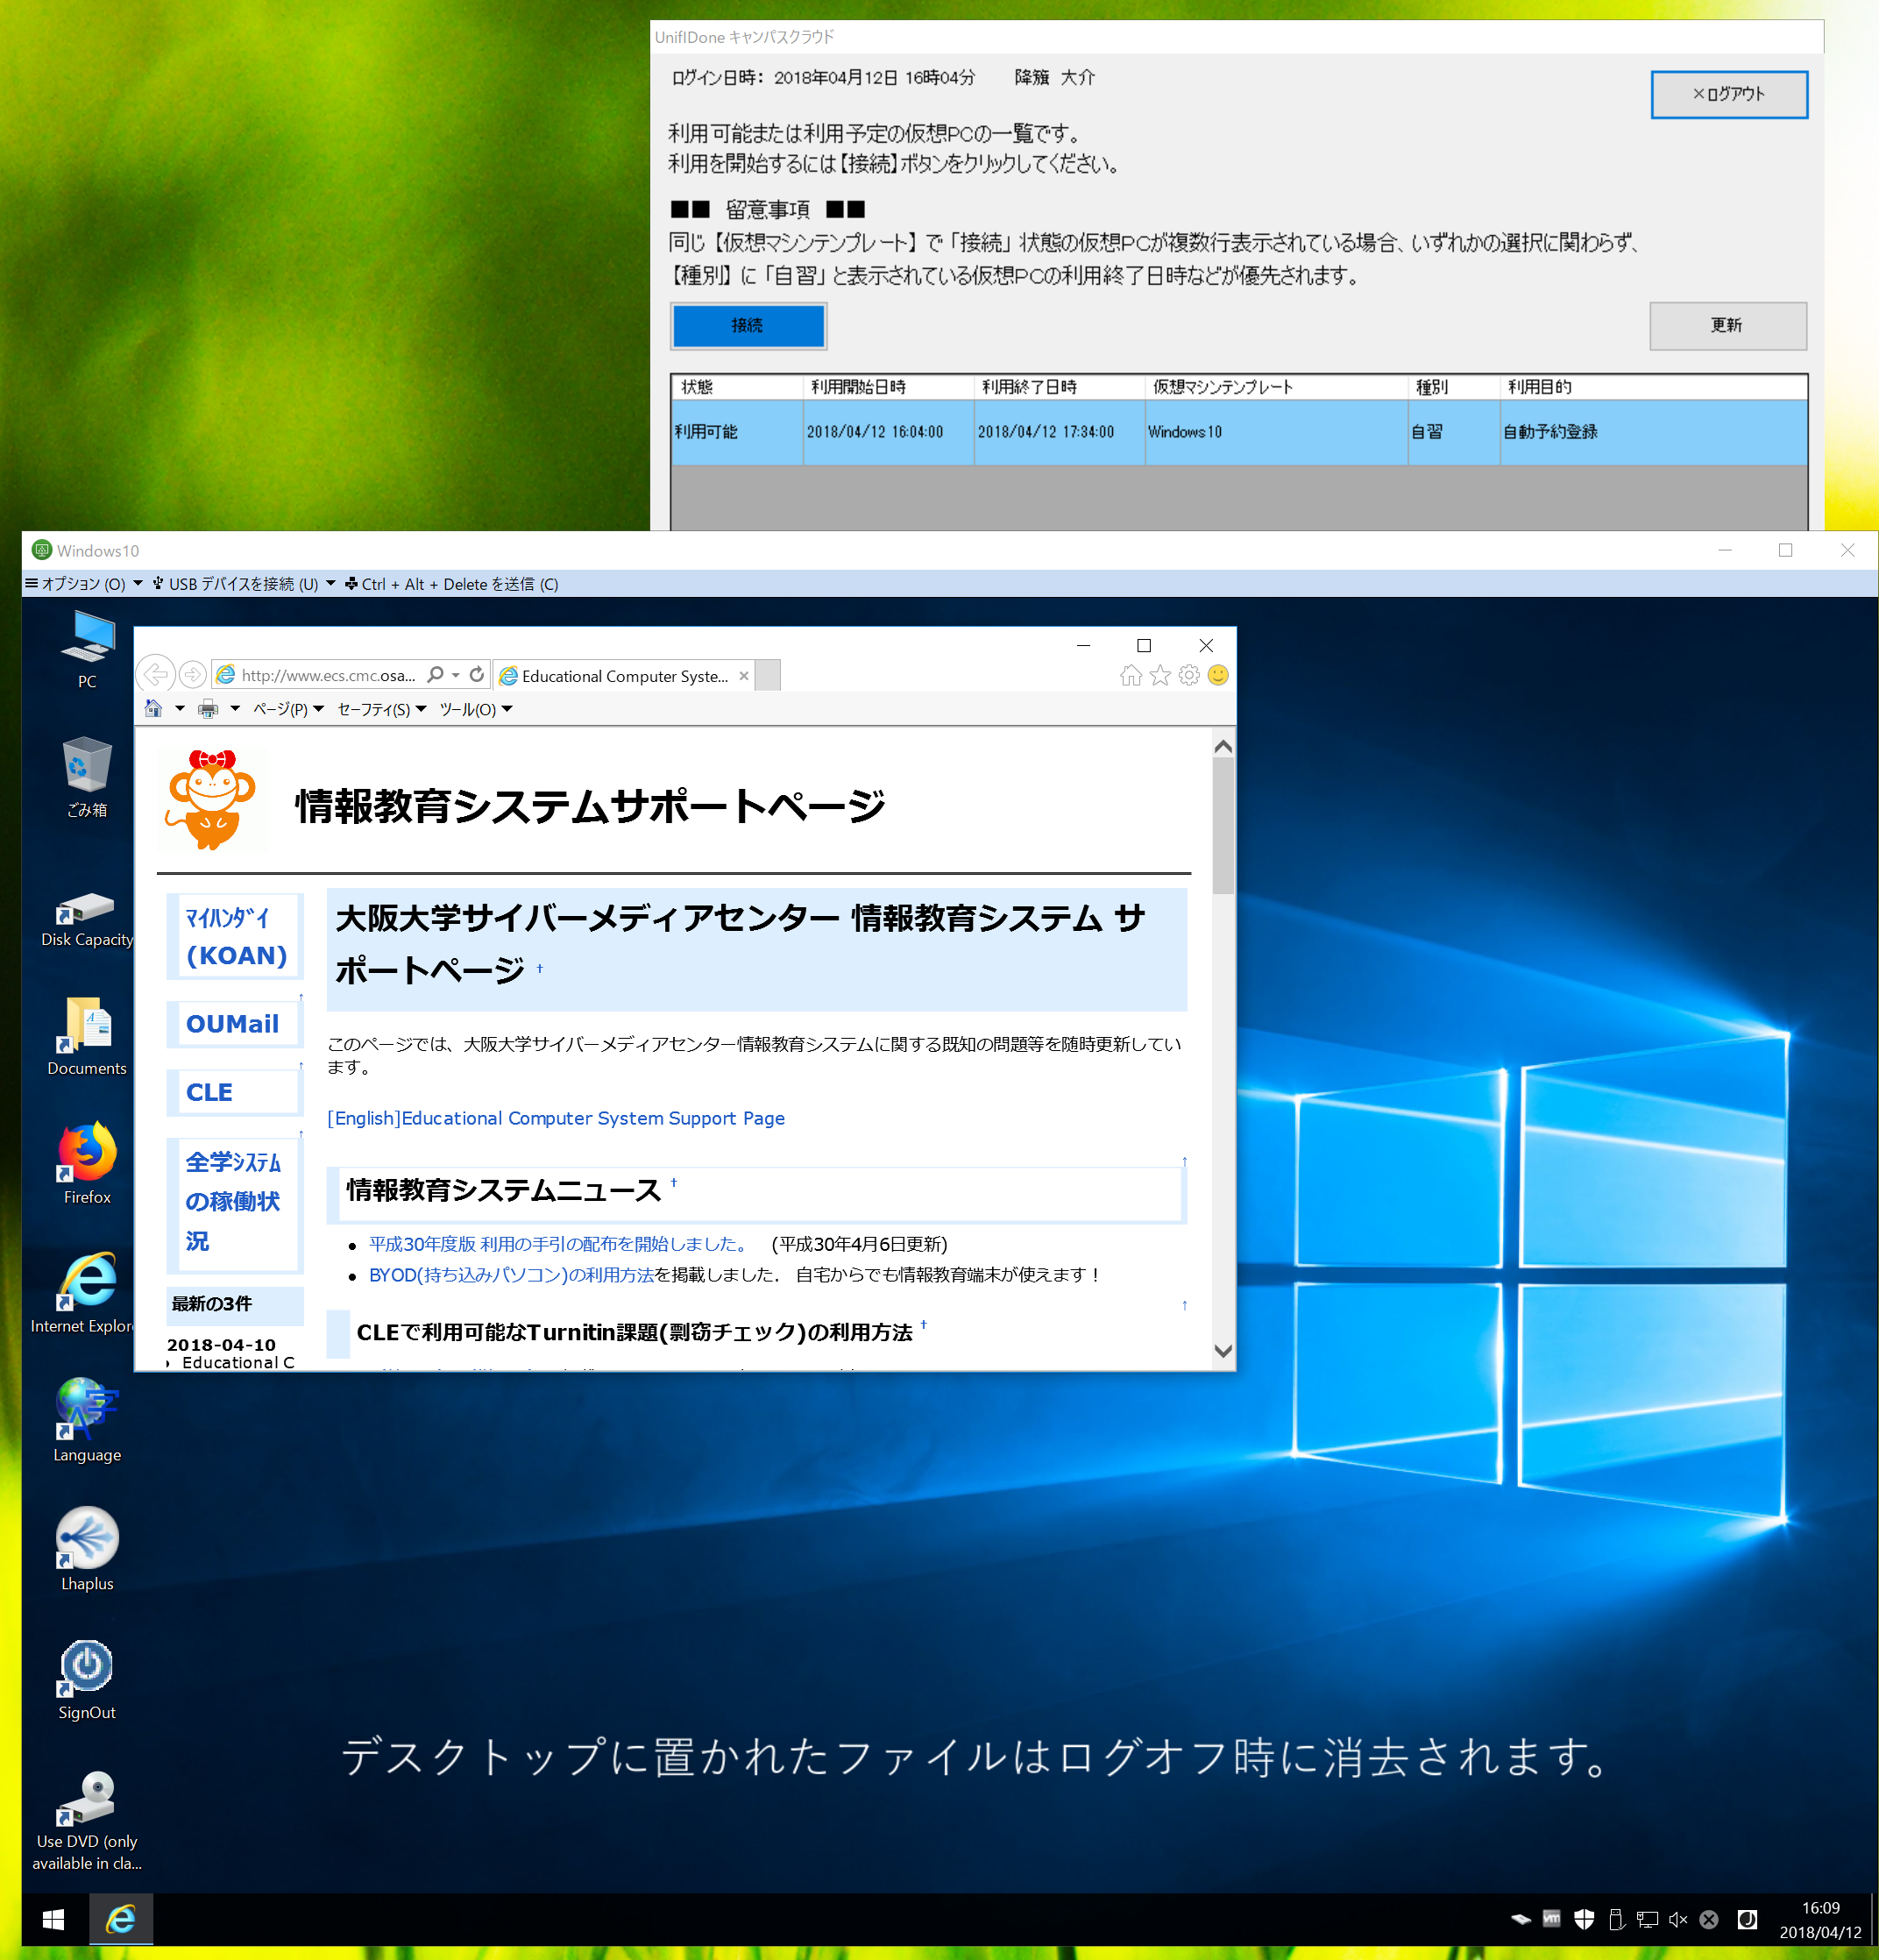Click the Firefox icon on desktop
The height and width of the screenshot is (1960, 1879).
(x=84, y=1164)
